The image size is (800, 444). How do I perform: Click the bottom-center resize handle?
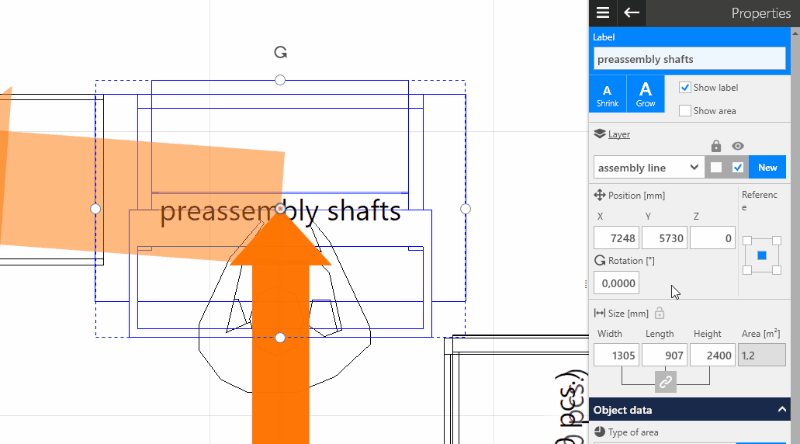pos(280,338)
